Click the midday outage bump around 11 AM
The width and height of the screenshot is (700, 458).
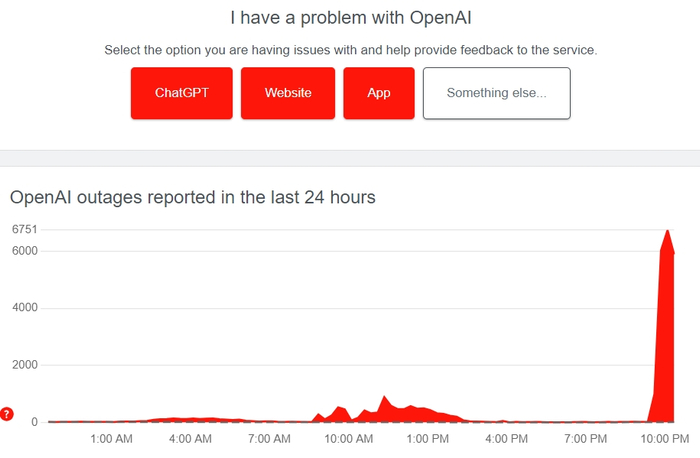(x=386, y=406)
